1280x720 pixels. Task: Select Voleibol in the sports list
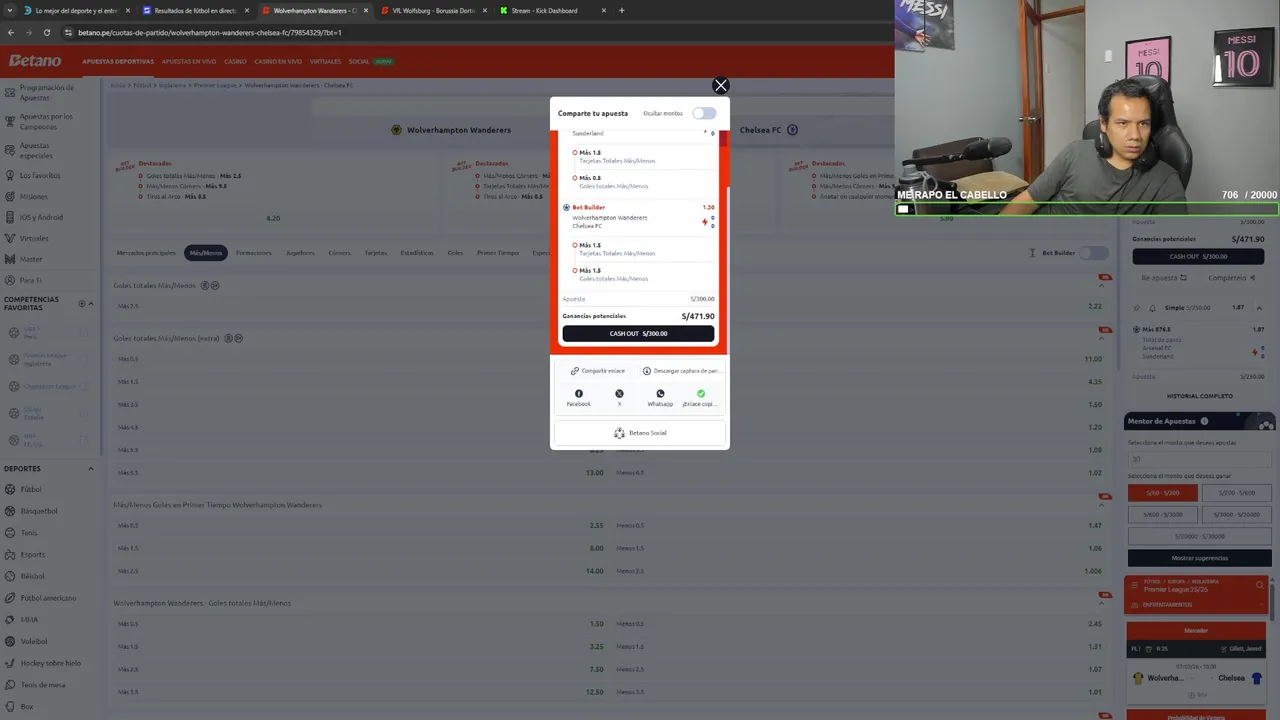34,641
